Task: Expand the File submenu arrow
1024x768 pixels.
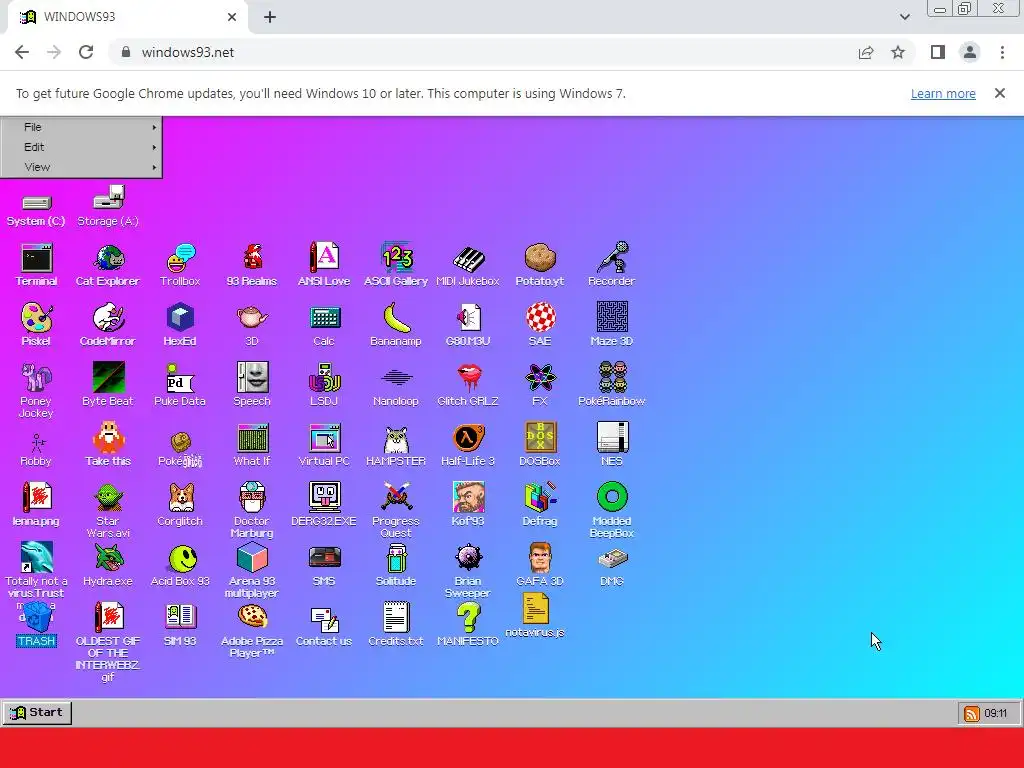Action: tap(154, 127)
